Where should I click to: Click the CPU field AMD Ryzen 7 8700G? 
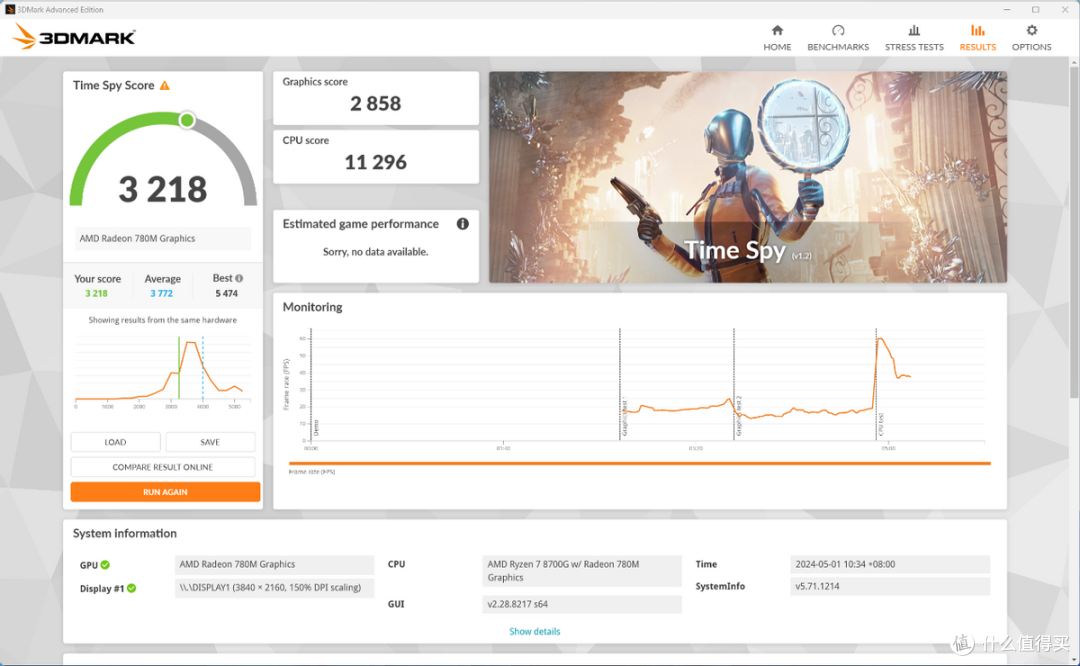tap(582, 571)
